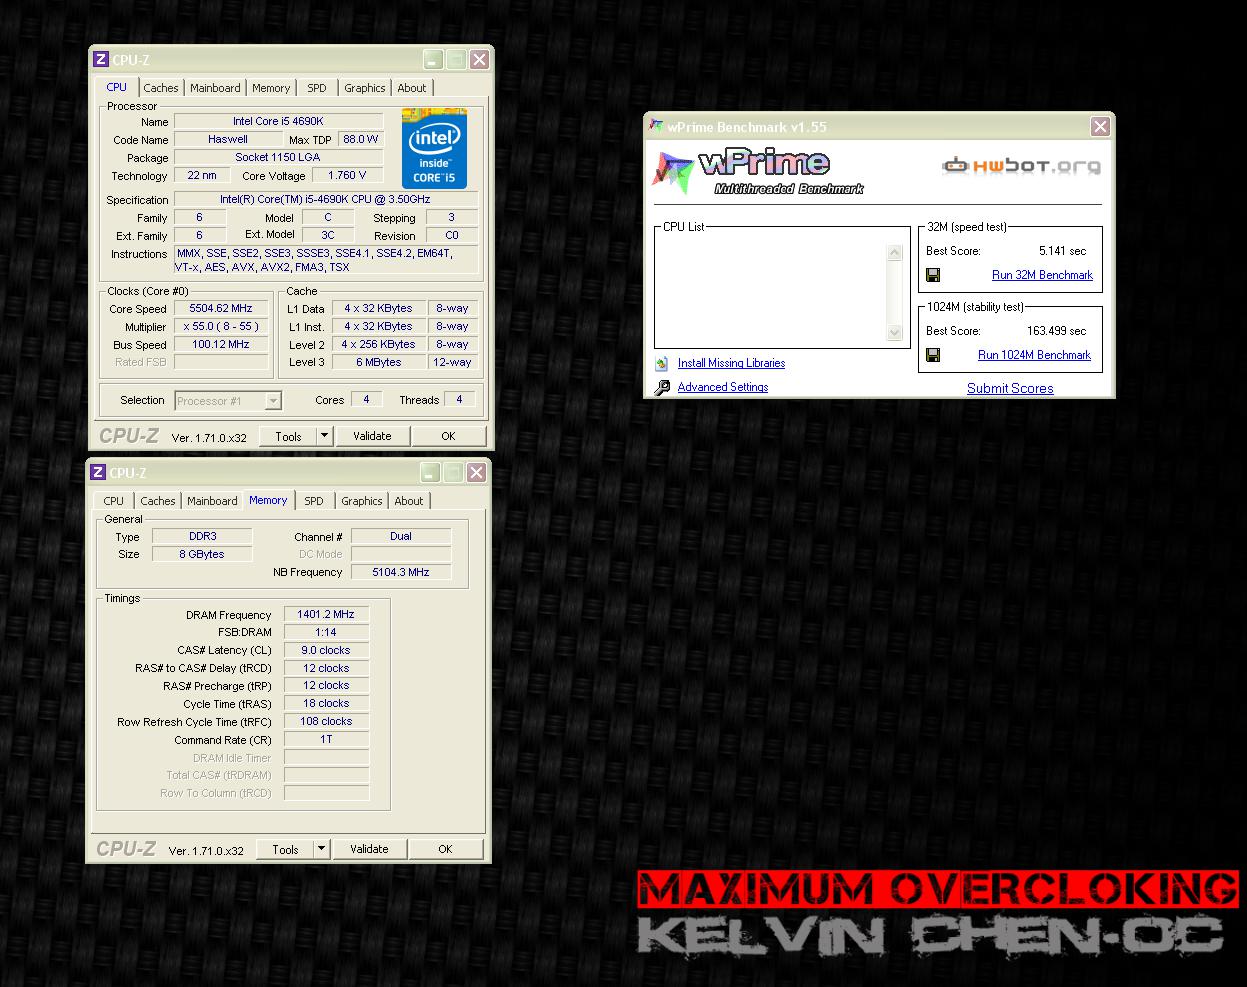Open About tab in top CPU-Z window

pos(412,88)
